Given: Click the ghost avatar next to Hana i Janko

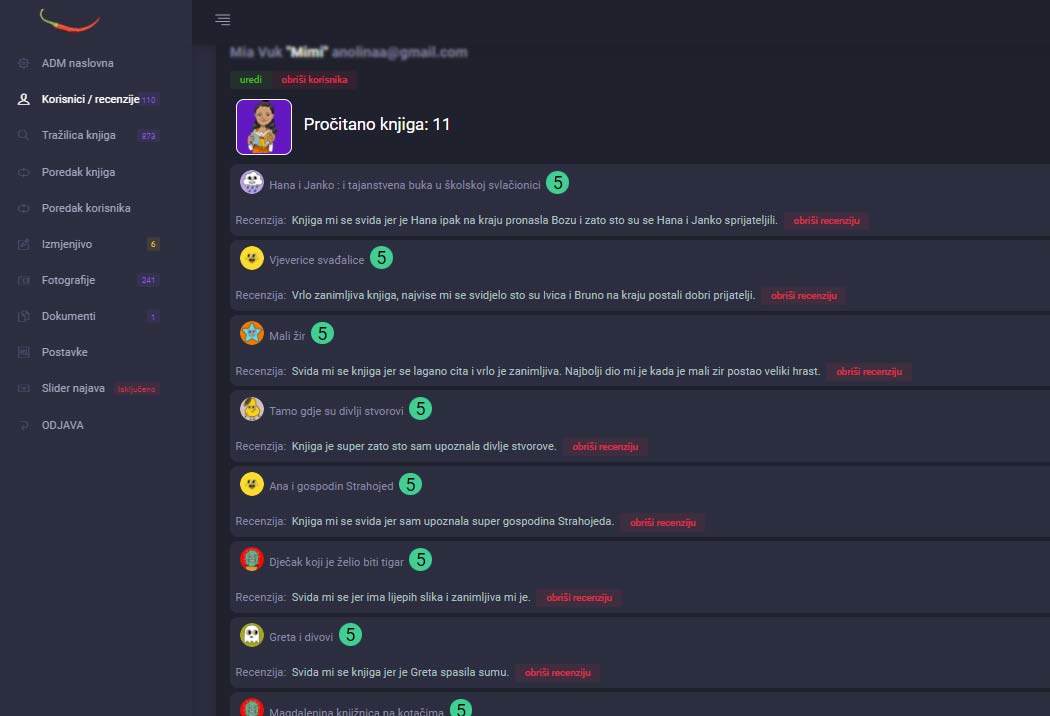Looking at the screenshot, I should (x=252, y=182).
